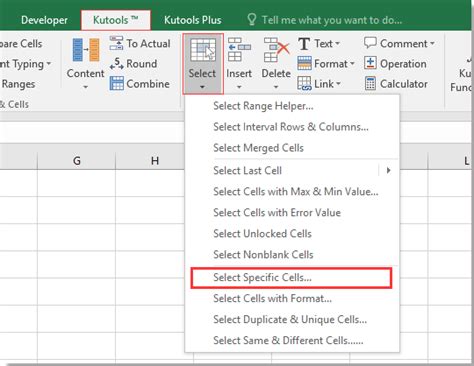Expand the Delete dropdown
Viewport: 474px width, 366px height.
[276, 87]
